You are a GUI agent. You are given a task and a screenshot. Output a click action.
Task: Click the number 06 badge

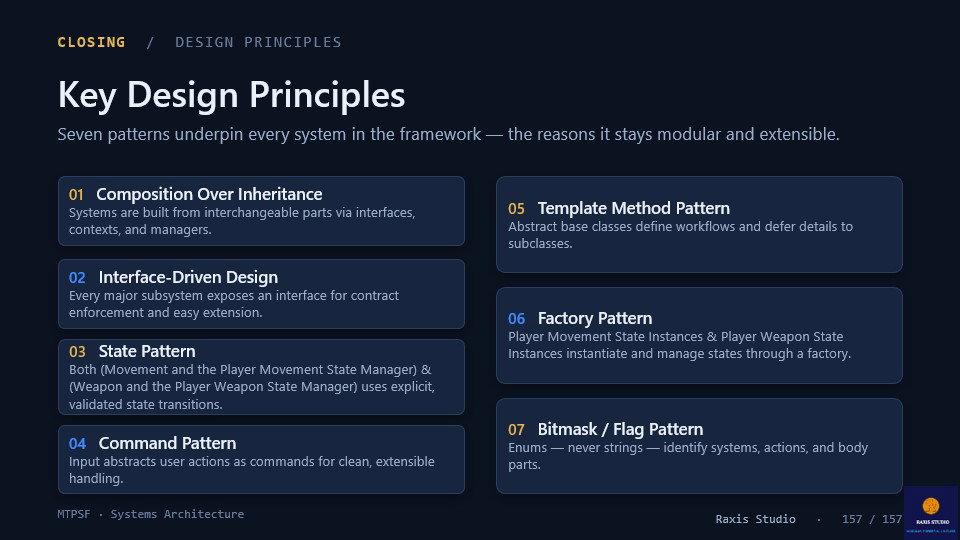pyautogui.click(x=516, y=319)
